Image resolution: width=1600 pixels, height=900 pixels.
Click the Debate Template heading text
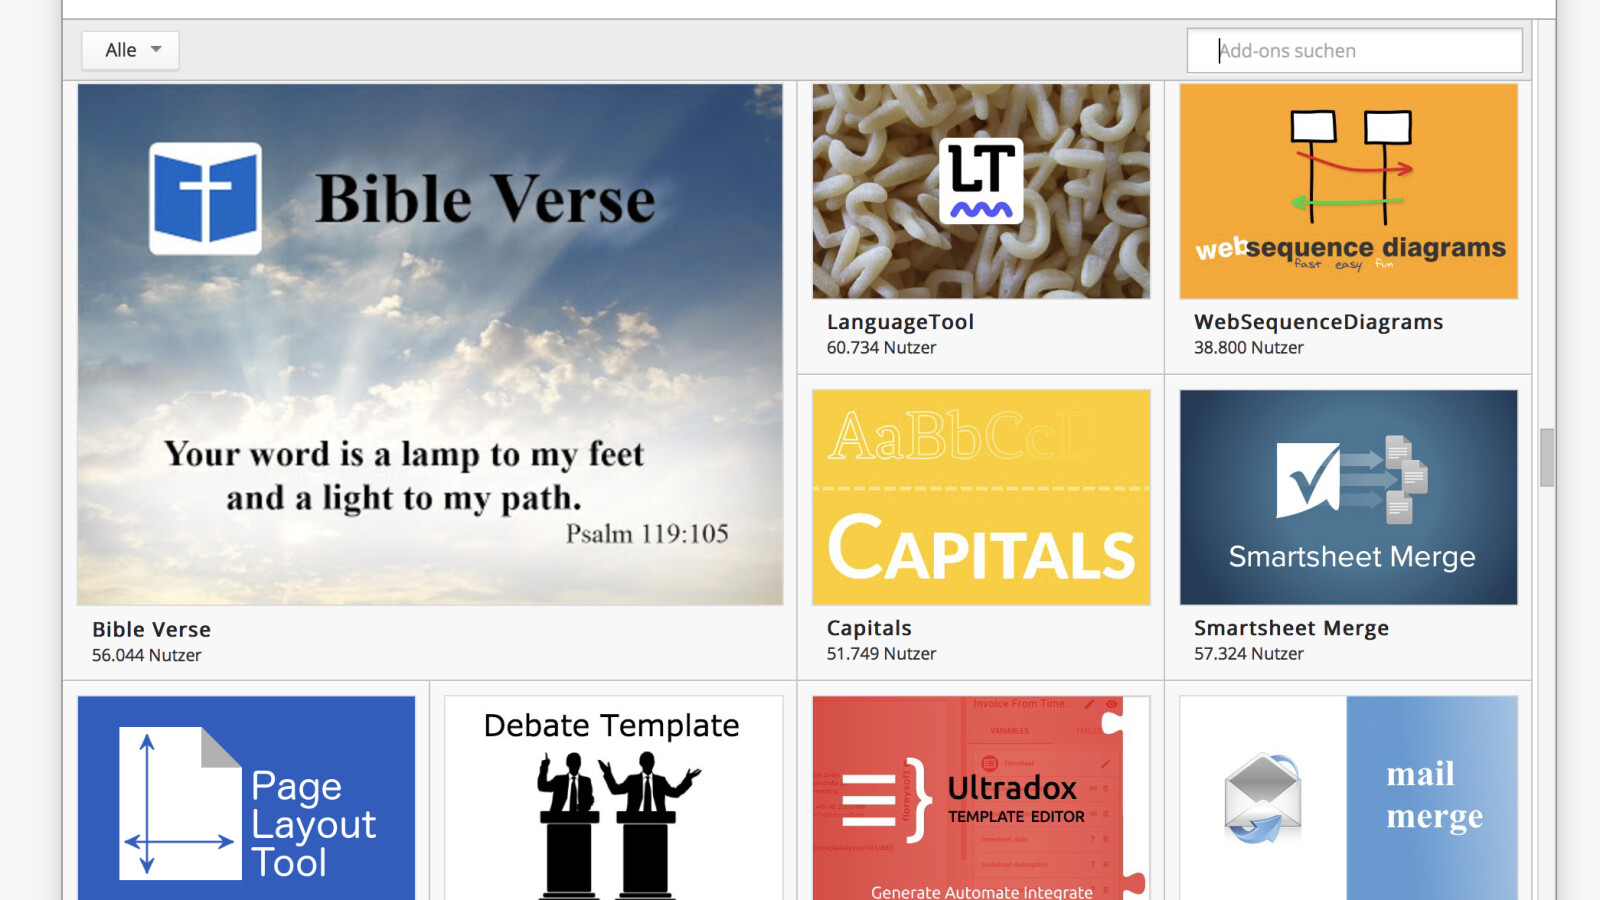point(611,725)
